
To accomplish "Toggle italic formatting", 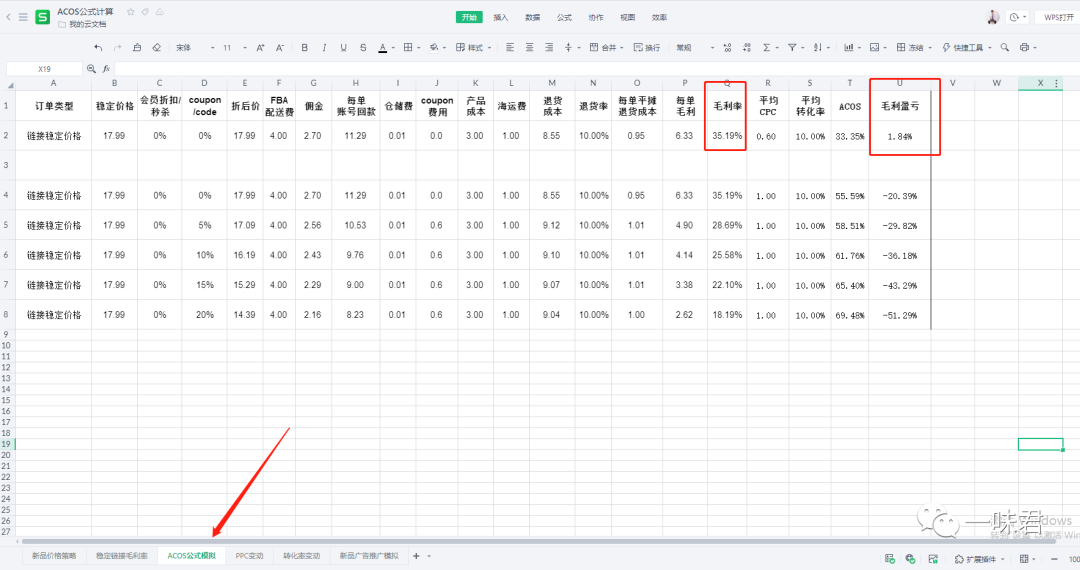I will [324, 47].
